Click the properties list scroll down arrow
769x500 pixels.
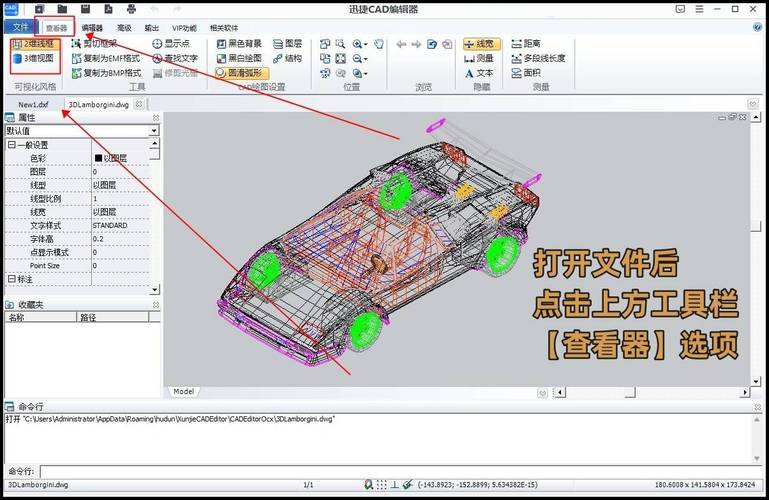(x=154, y=289)
